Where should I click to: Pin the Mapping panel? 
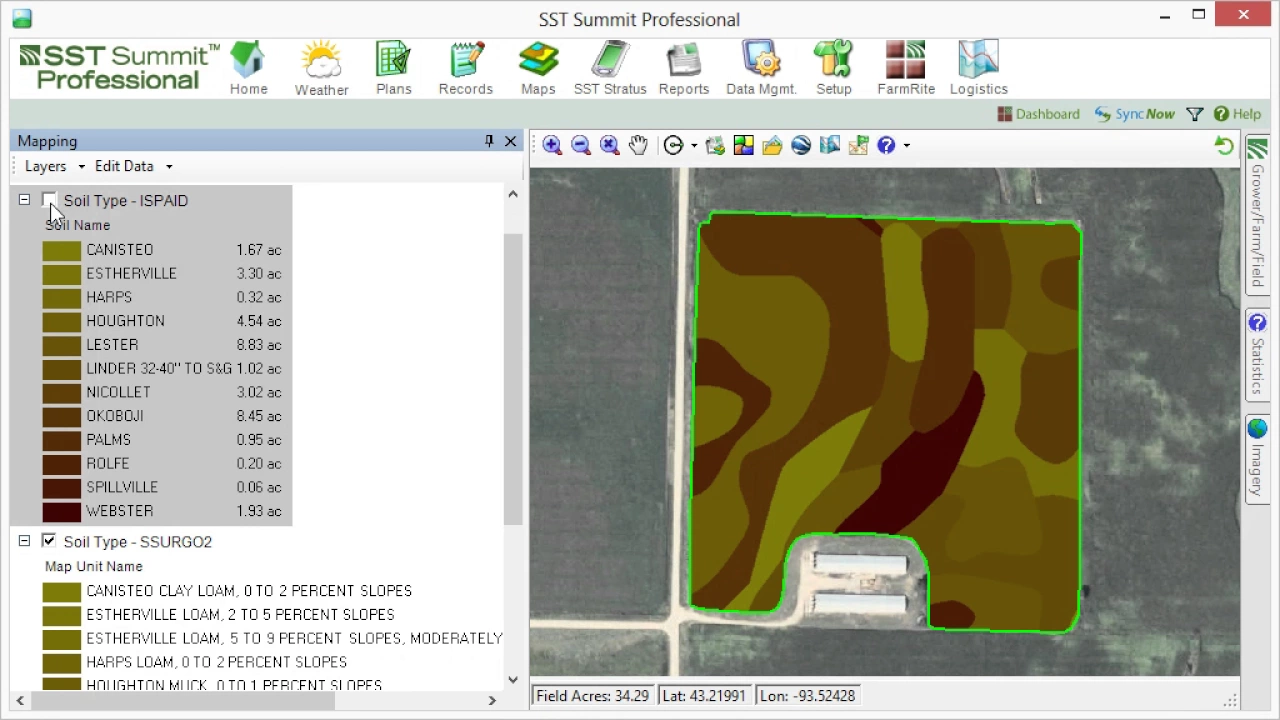[489, 141]
